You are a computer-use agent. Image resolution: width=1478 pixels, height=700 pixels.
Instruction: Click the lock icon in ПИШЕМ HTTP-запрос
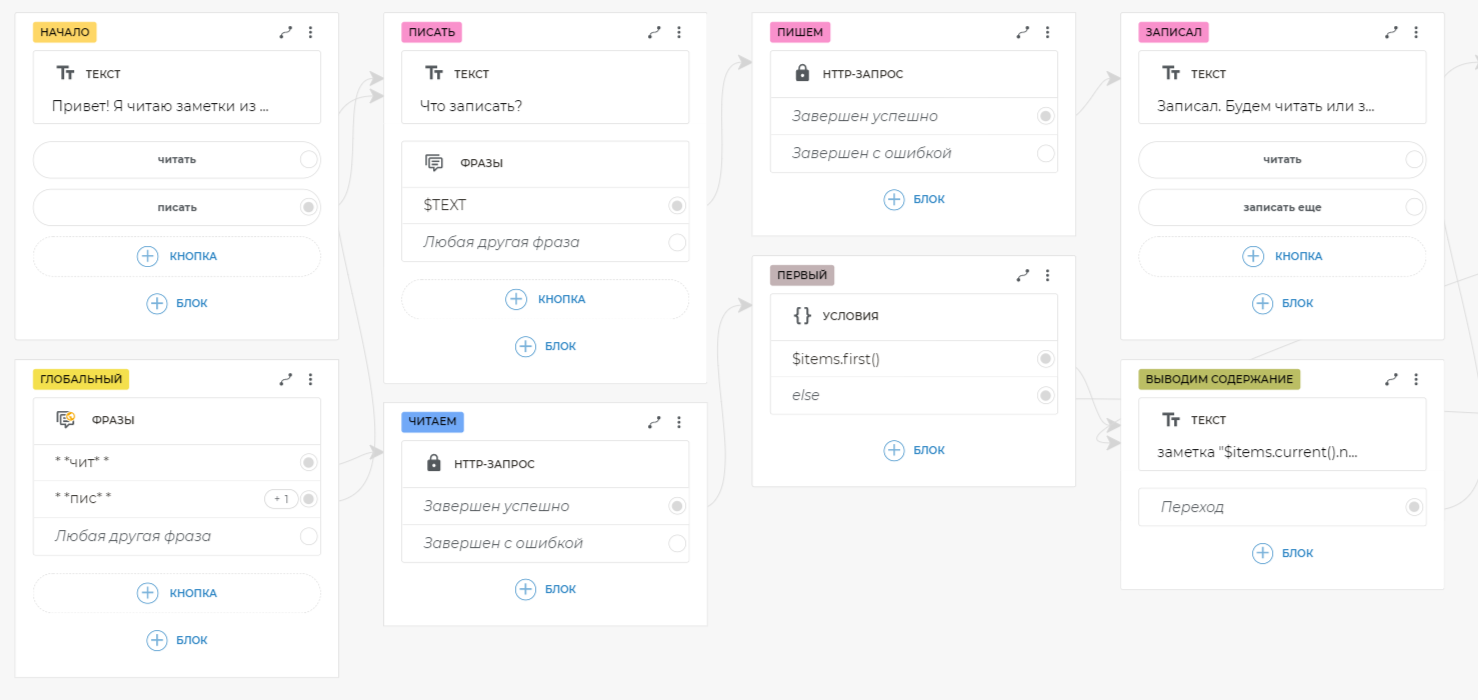801,73
